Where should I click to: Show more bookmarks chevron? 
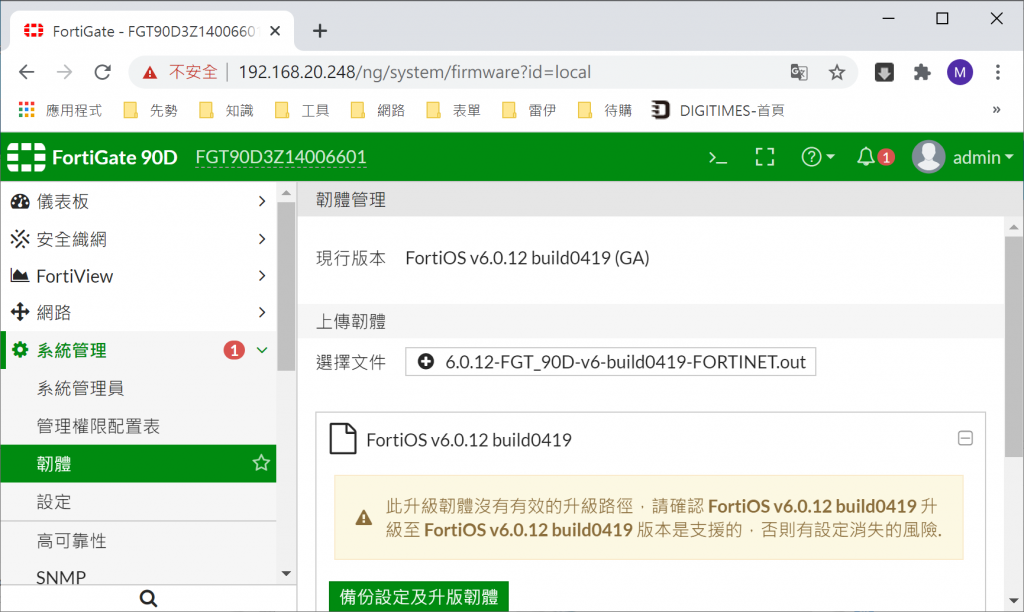[x=997, y=110]
